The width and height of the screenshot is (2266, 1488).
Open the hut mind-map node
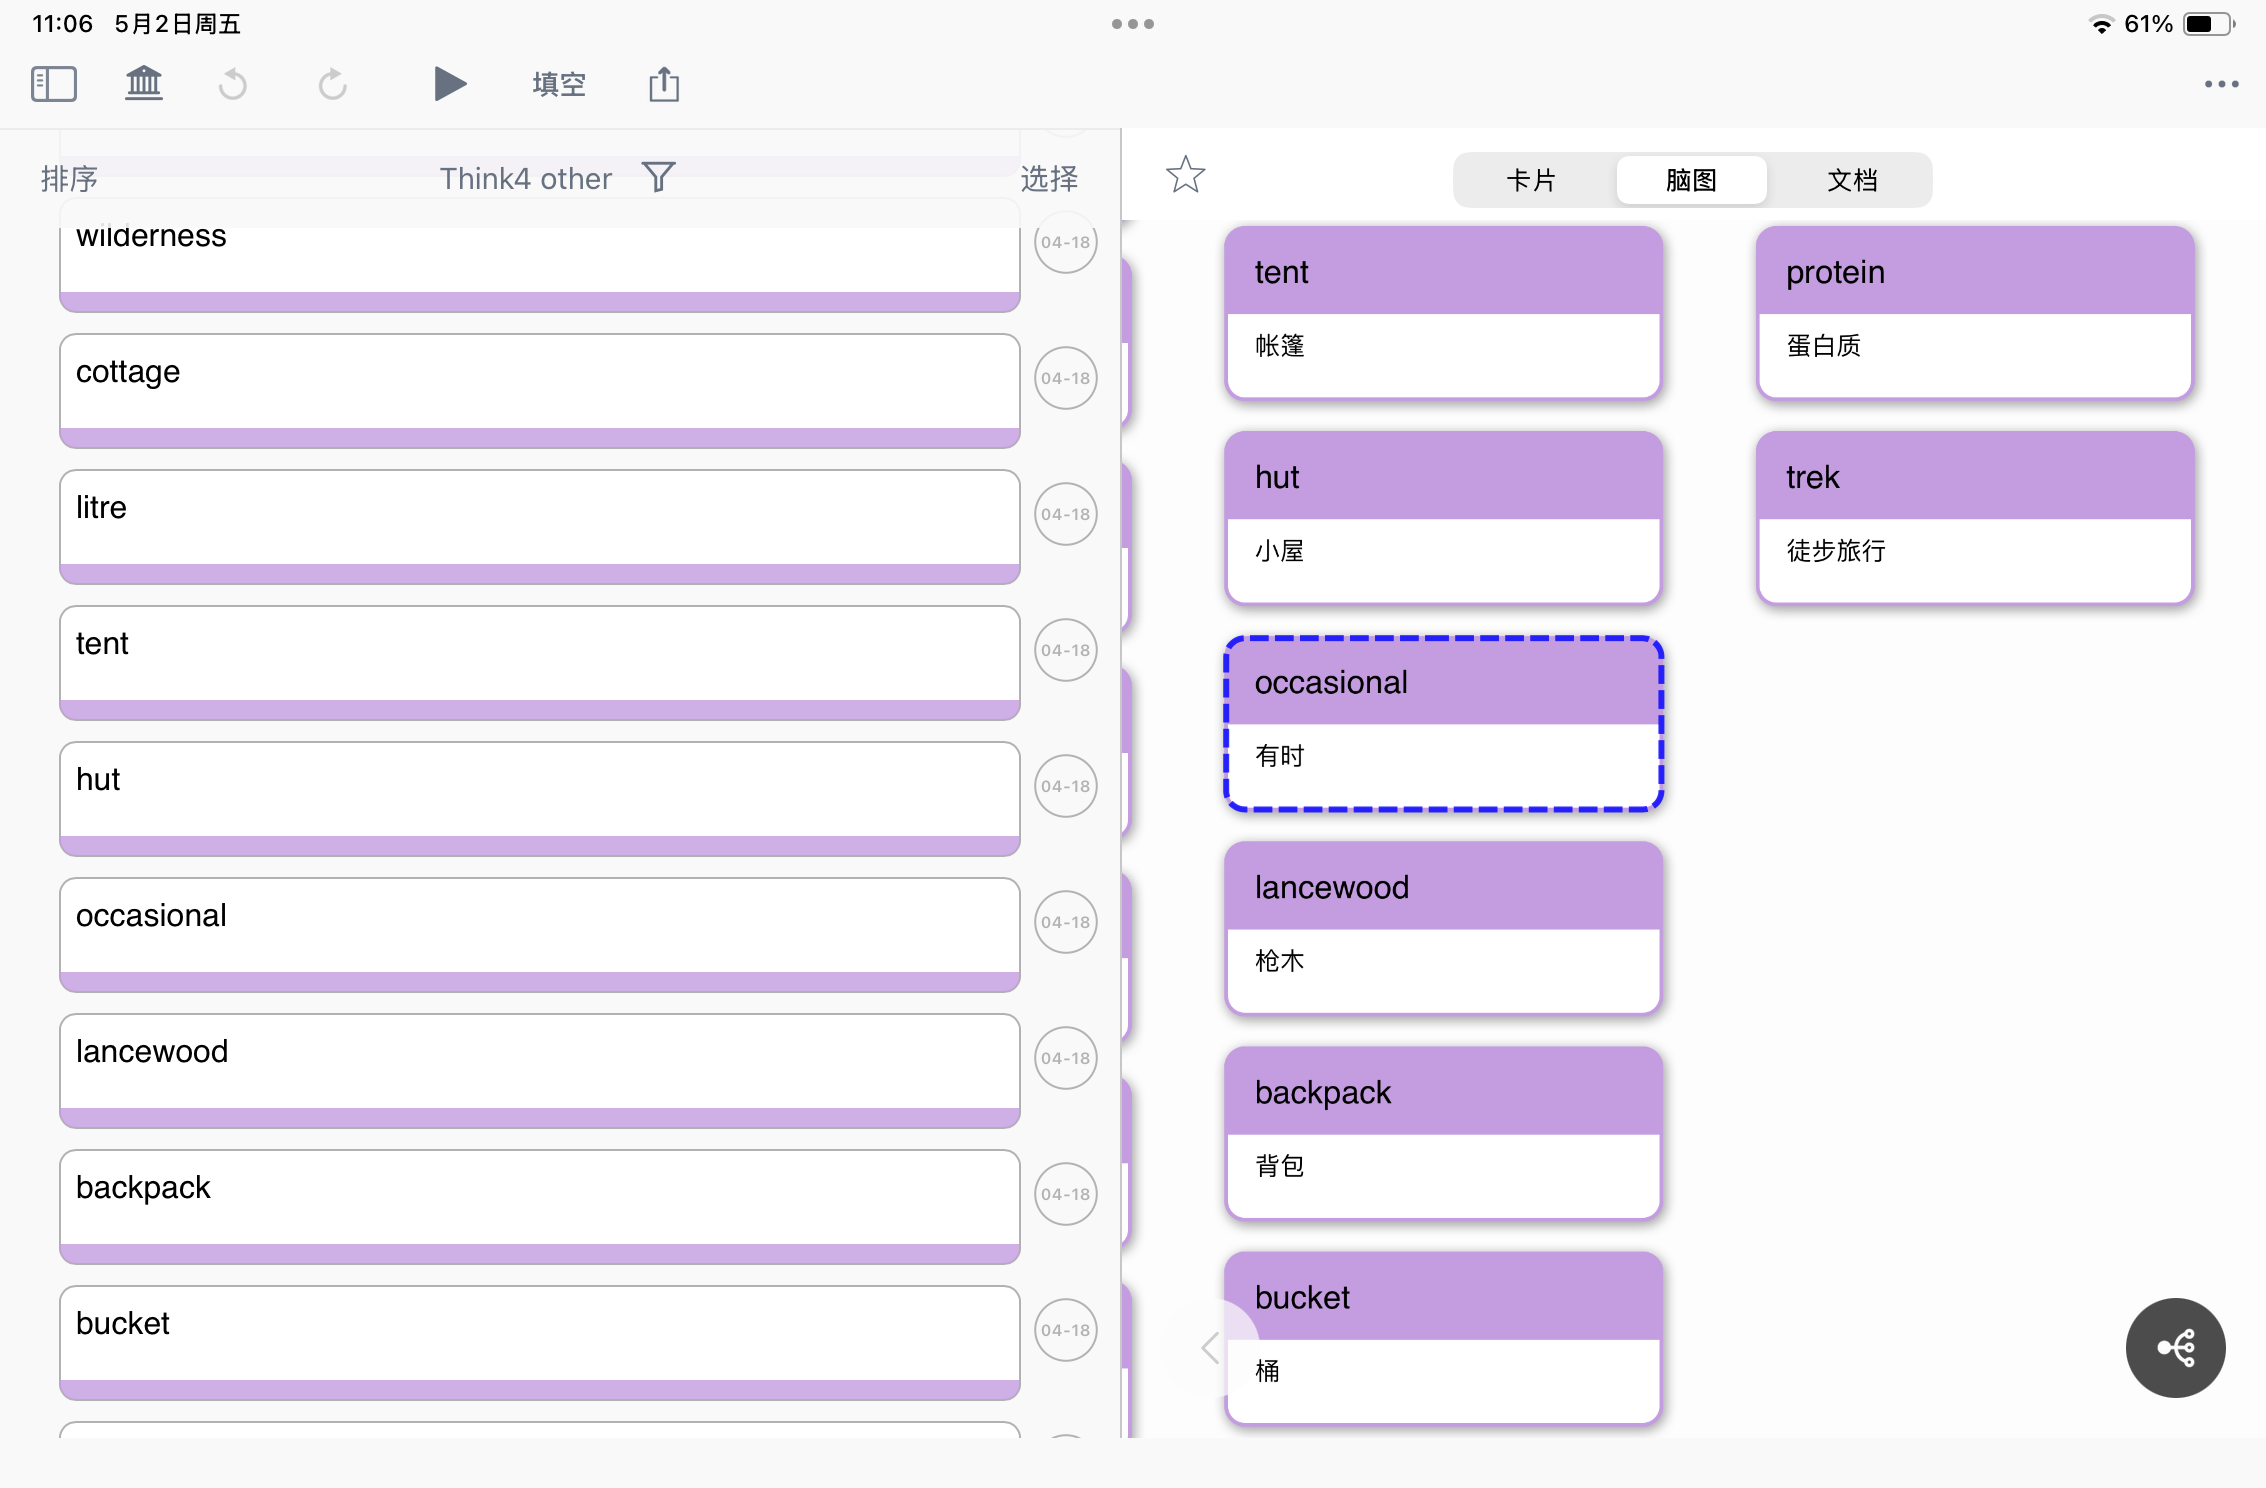tap(1444, 518)
